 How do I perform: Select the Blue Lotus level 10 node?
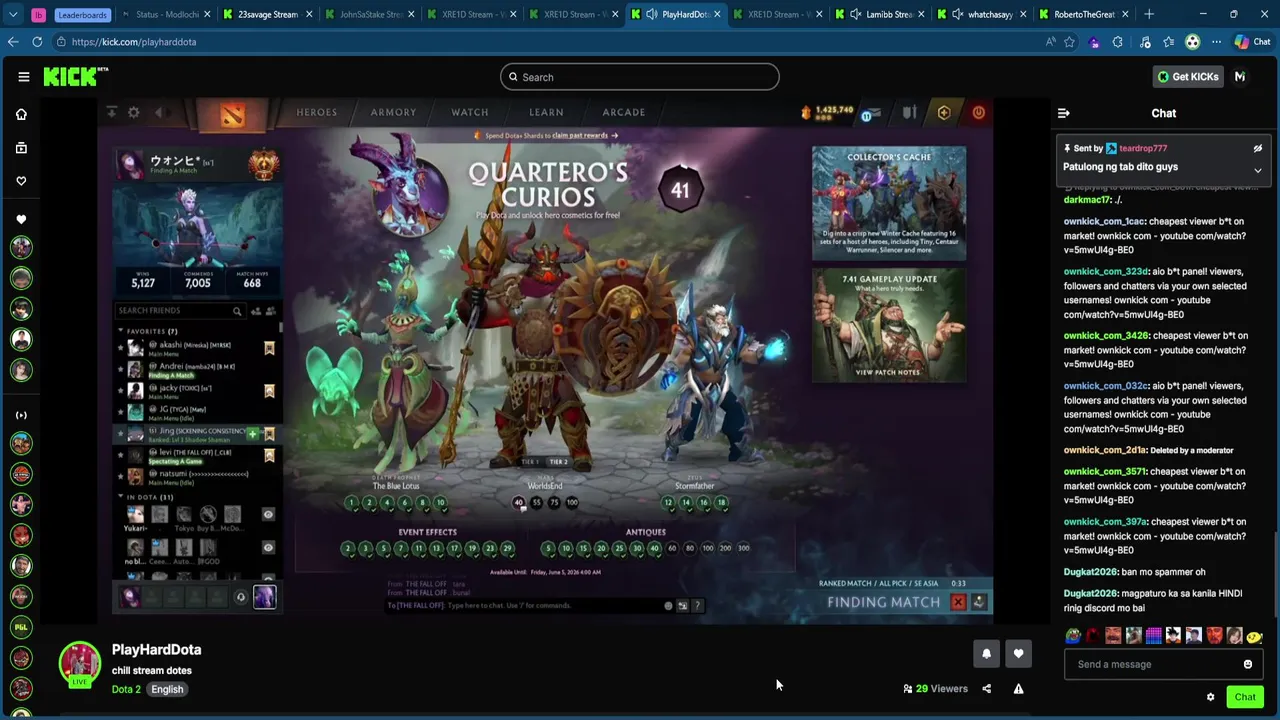click(440, 503)
